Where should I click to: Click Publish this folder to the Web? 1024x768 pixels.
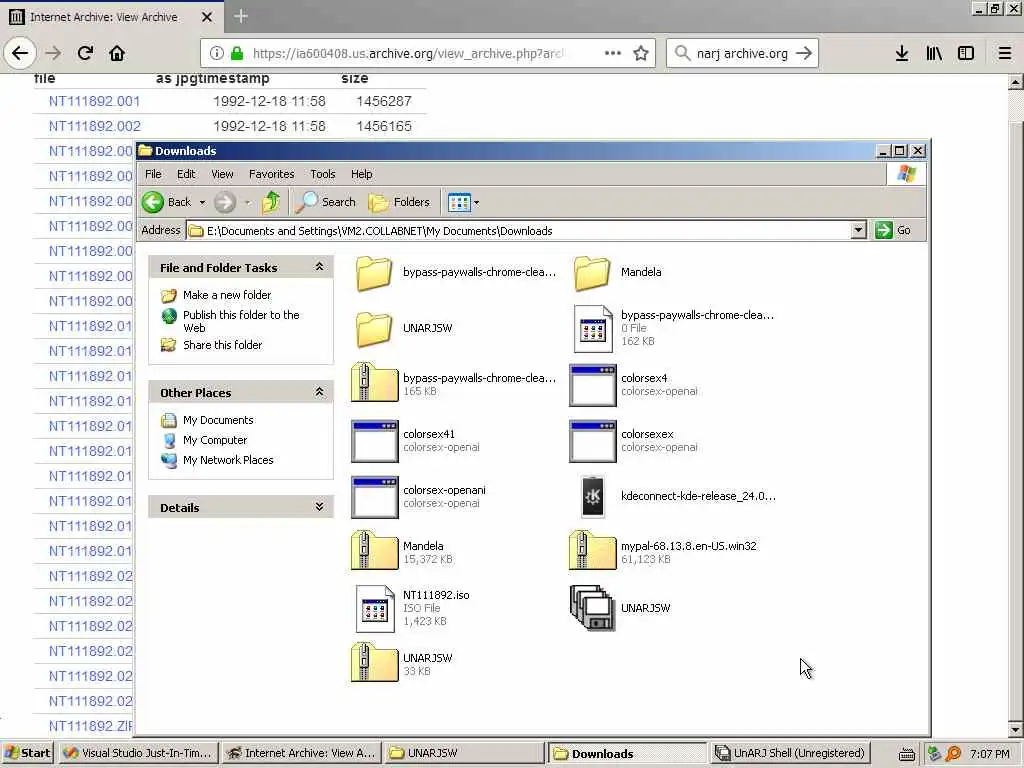click(x=241, y=321)
